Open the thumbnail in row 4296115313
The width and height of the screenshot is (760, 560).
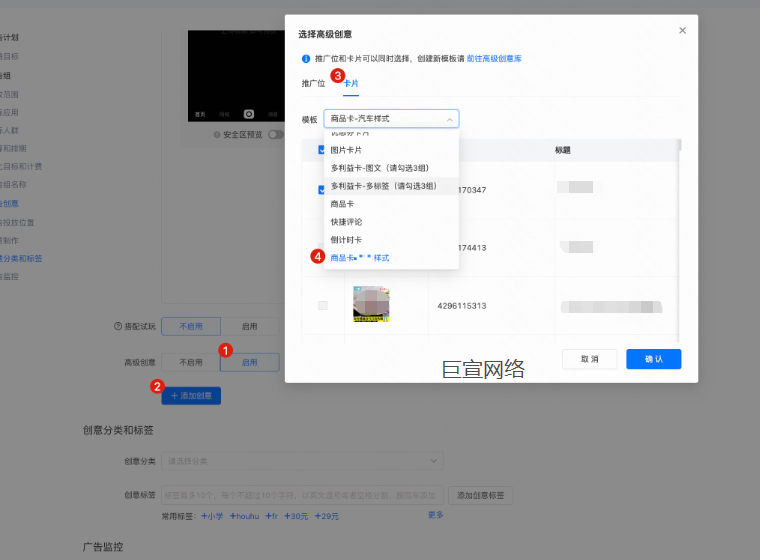pos(371,304)
